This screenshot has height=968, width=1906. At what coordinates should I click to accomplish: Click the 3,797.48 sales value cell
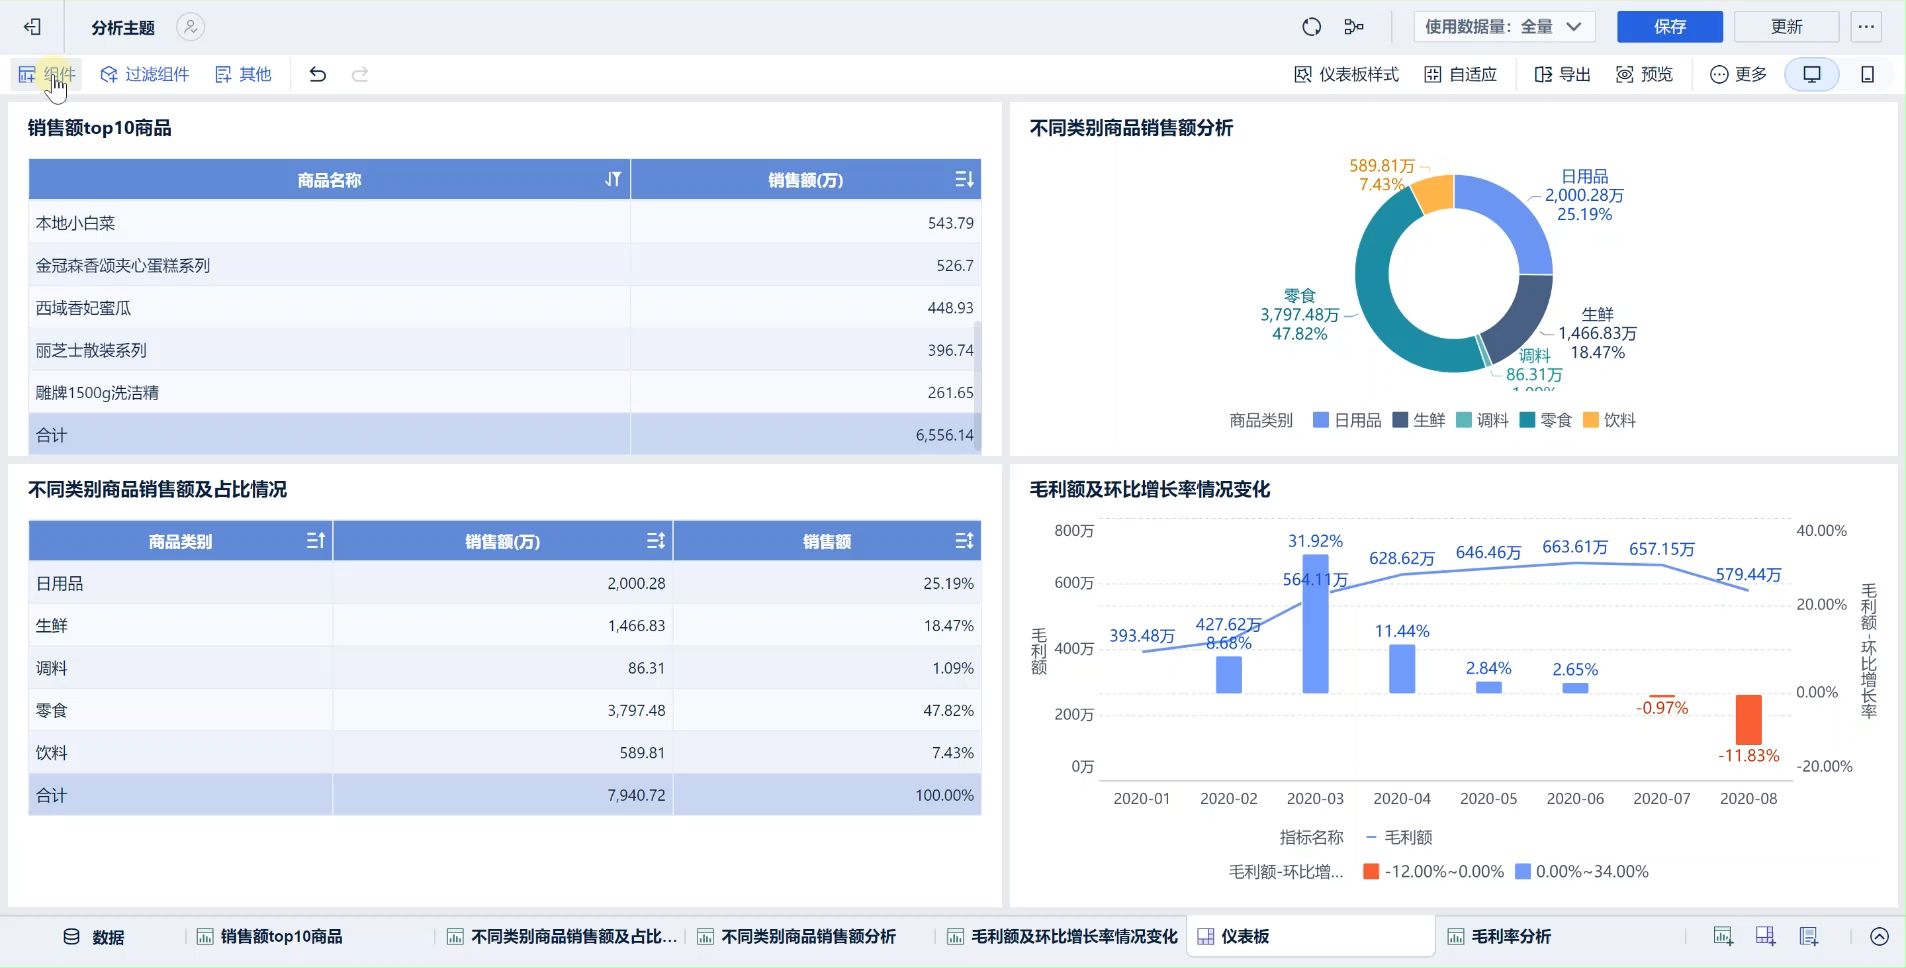[503, 710]
